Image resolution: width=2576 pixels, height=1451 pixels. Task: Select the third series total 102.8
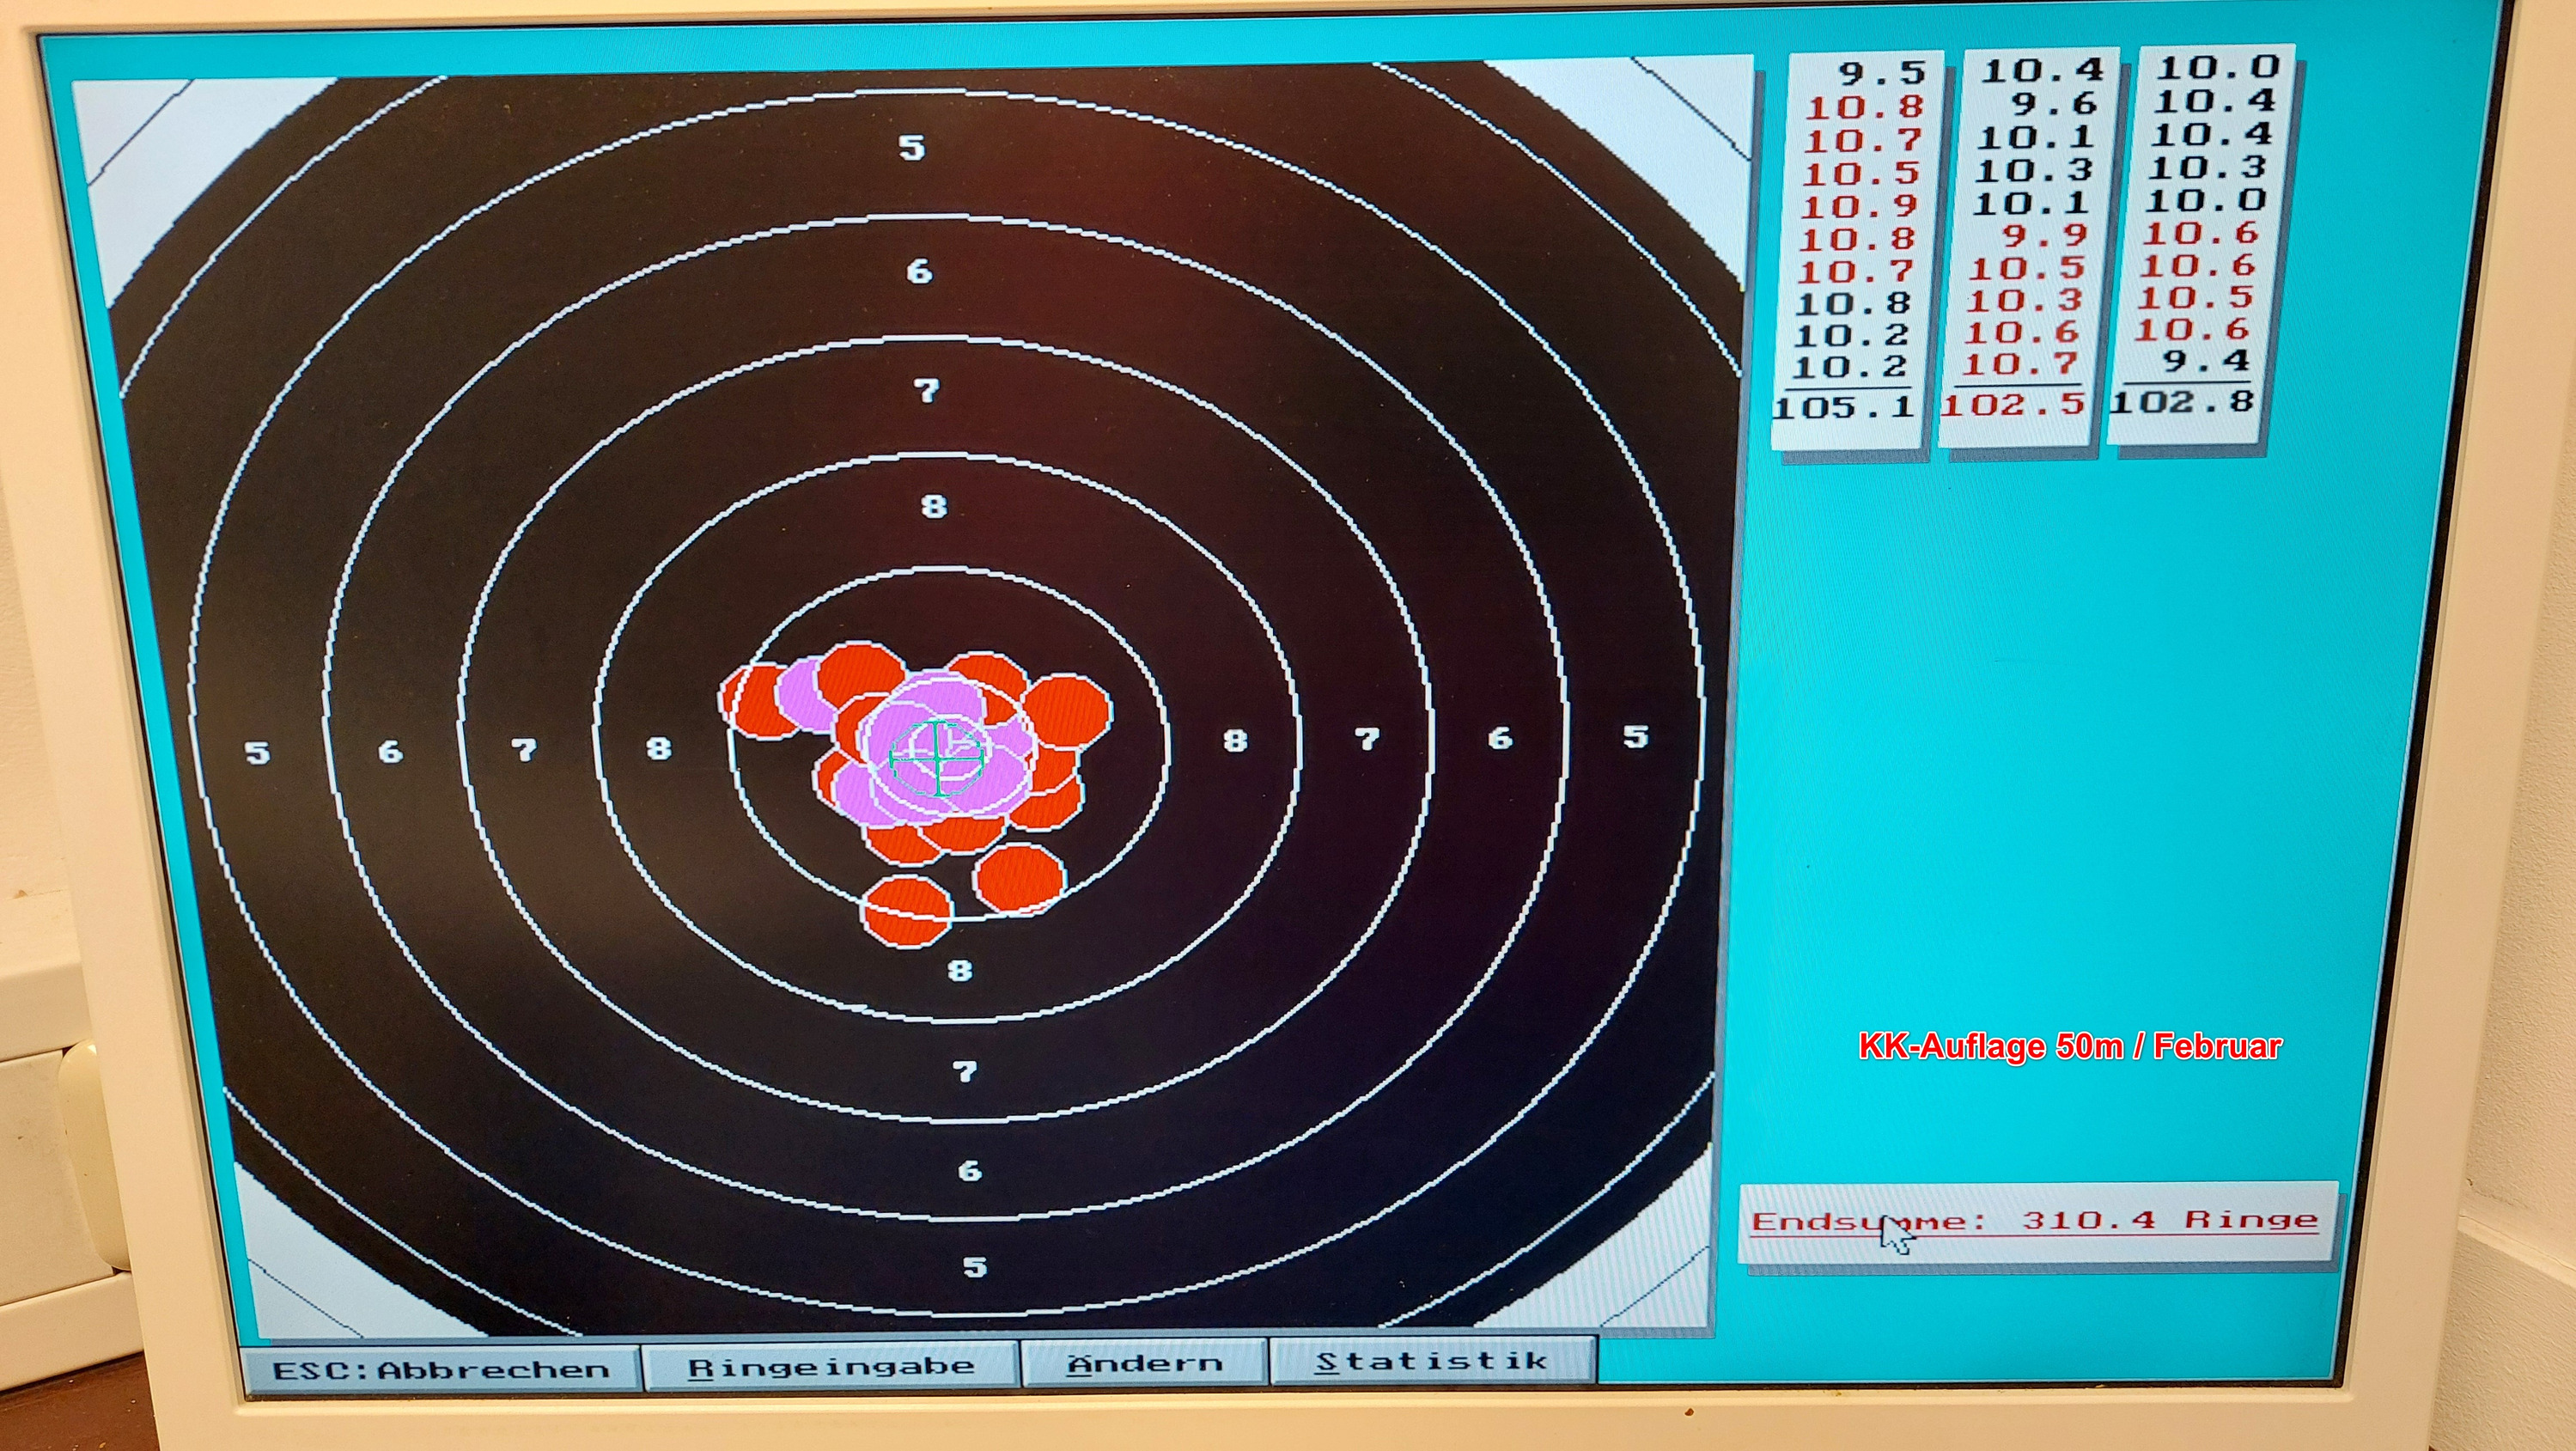pos(2183,402)
